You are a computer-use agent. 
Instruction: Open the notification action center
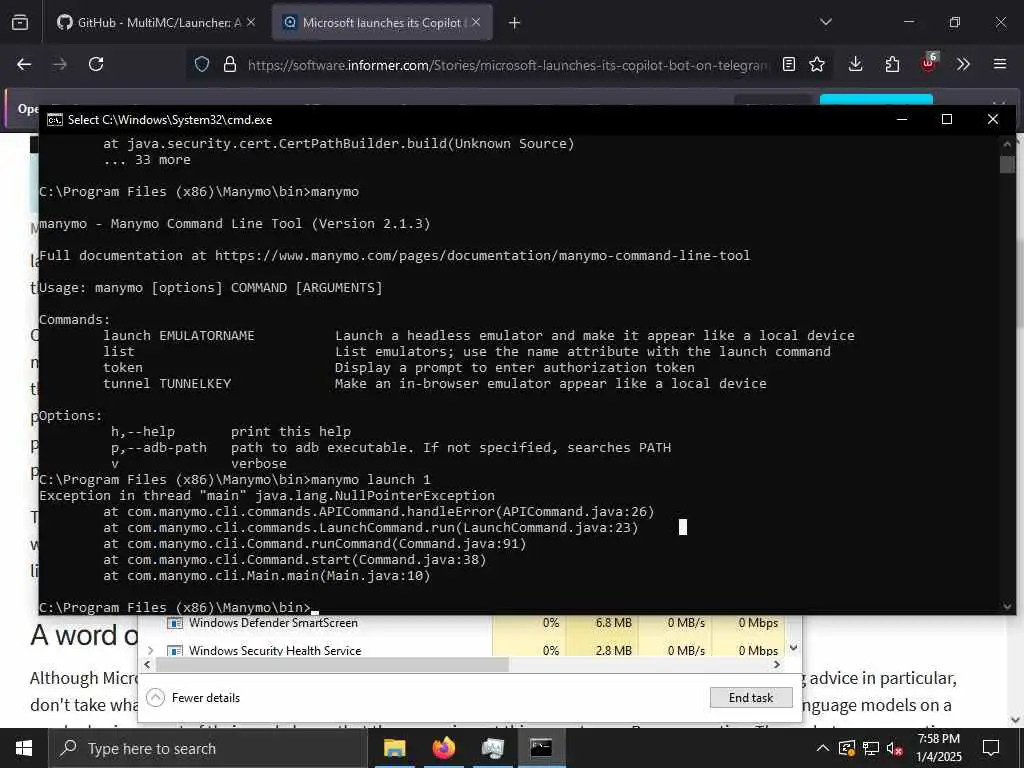(991, 748)
